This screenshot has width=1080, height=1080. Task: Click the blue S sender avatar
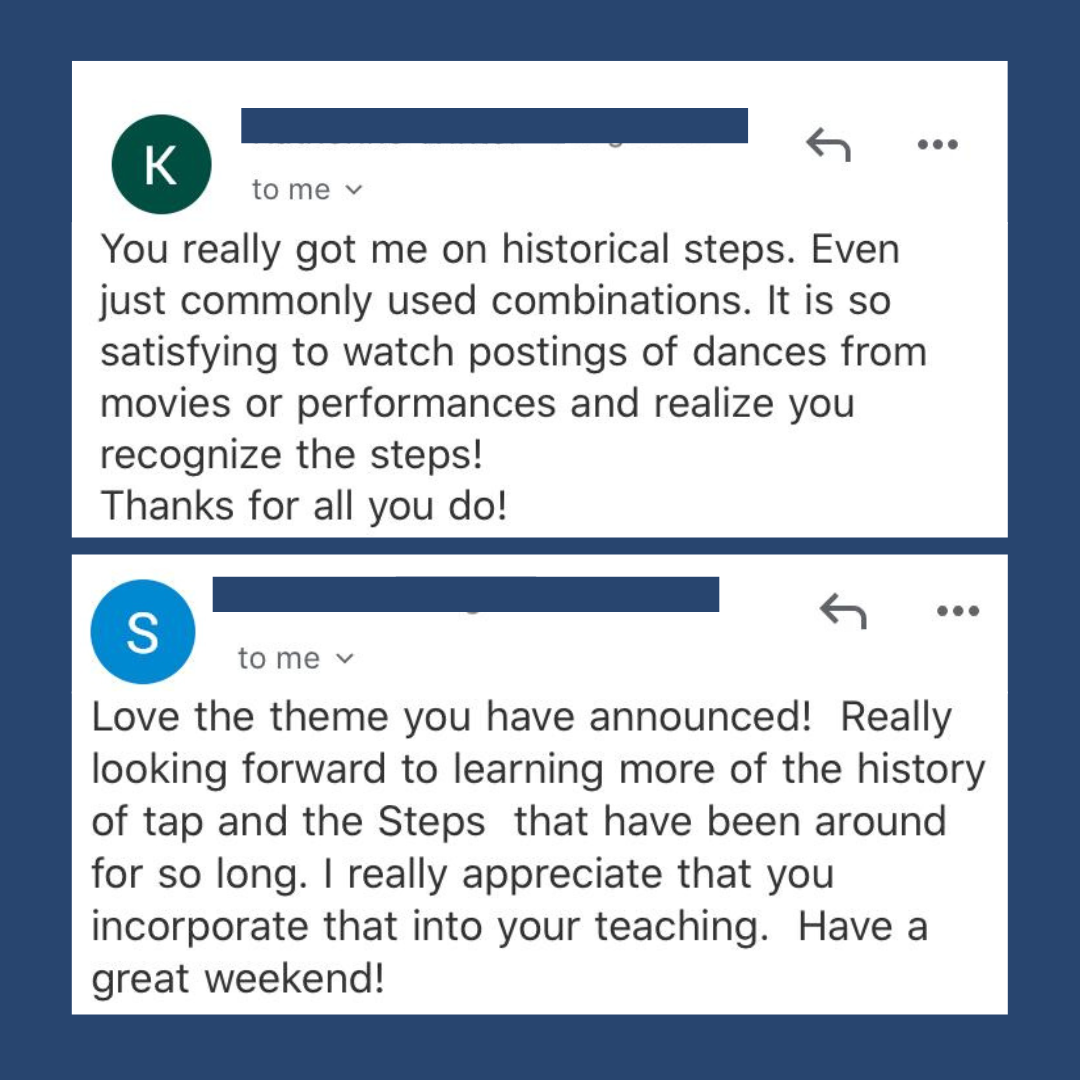pyautogui.click(x=143, y=632)
